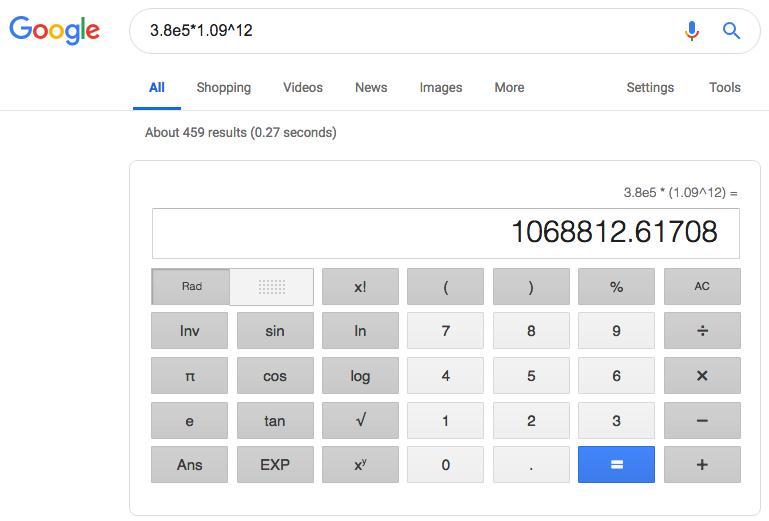
Task: Click the magnifying glass search icon
Action: pyautogui.click(x=732, y=31)
